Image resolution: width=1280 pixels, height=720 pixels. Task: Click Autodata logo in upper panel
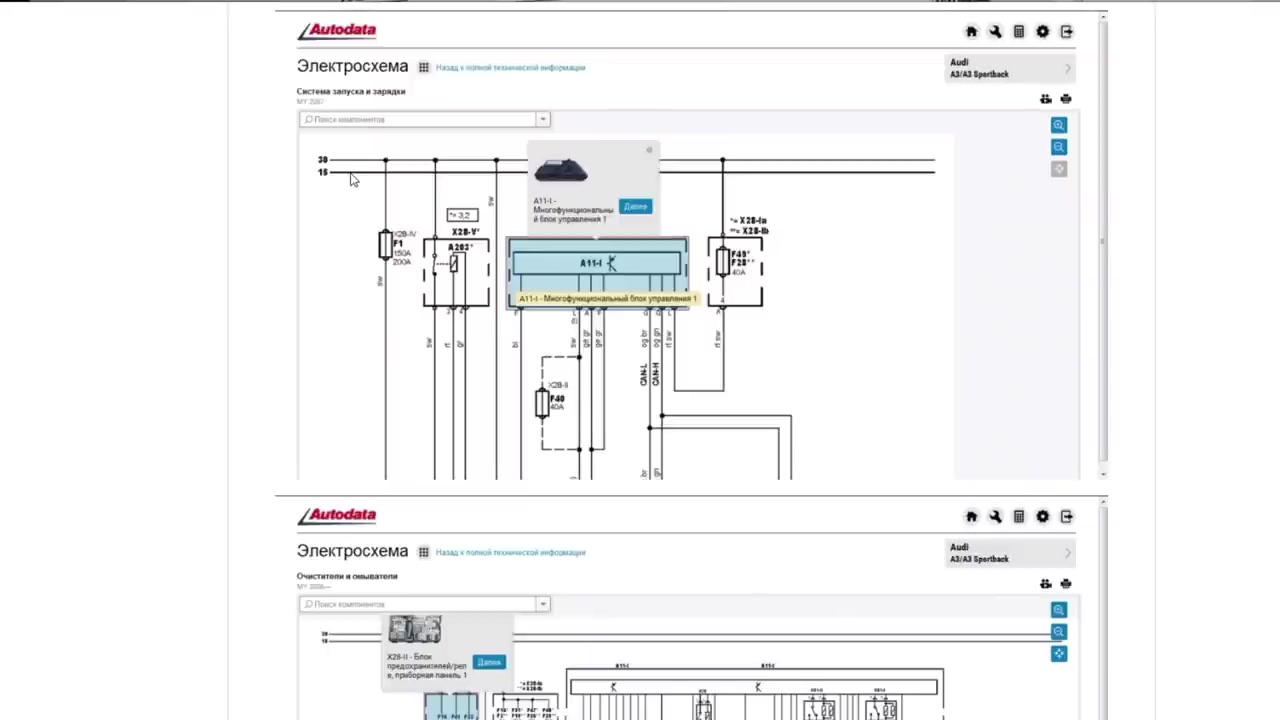(x=337, y=31)
